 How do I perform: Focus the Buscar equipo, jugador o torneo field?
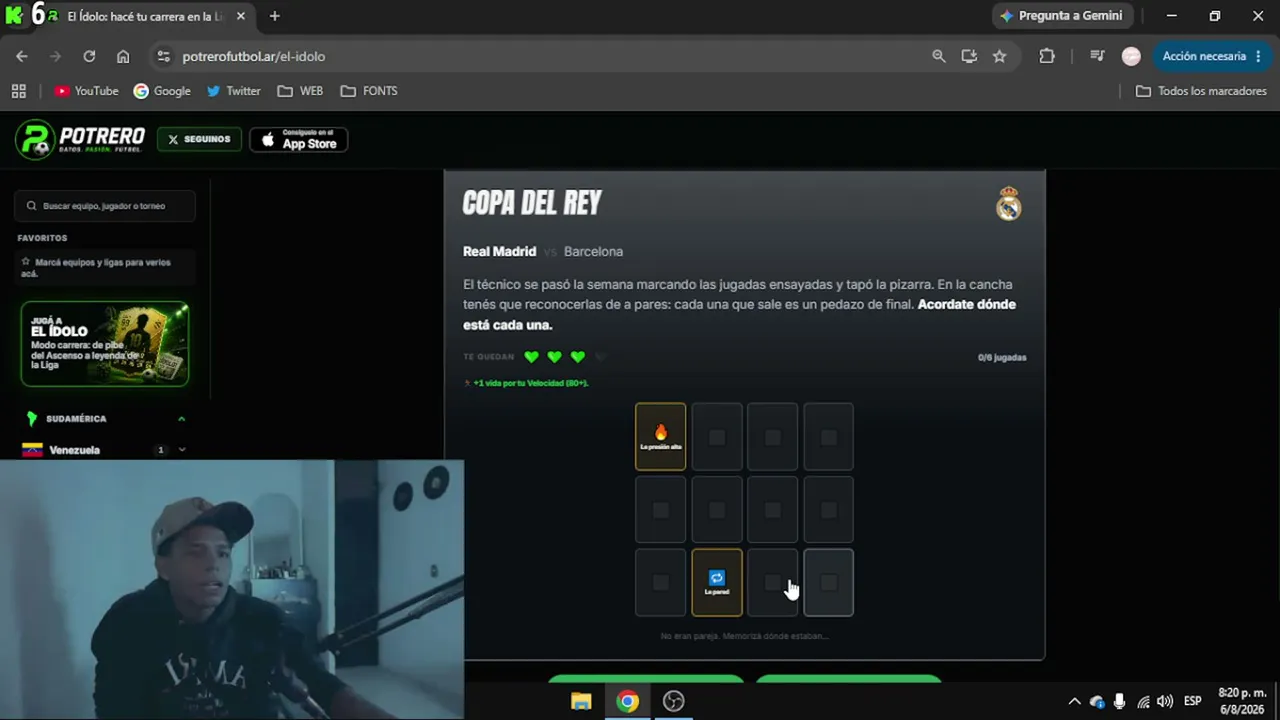[105, 206]
